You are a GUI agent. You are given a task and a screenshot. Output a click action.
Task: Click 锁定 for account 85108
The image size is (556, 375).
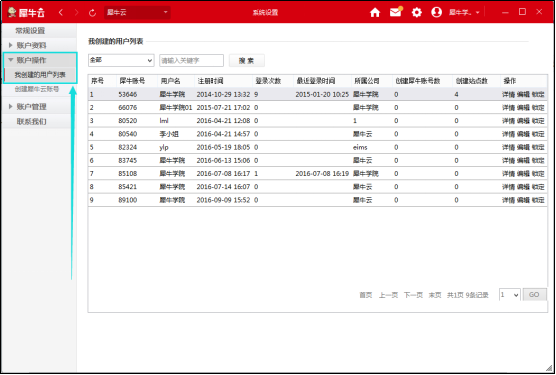(538, 174)
